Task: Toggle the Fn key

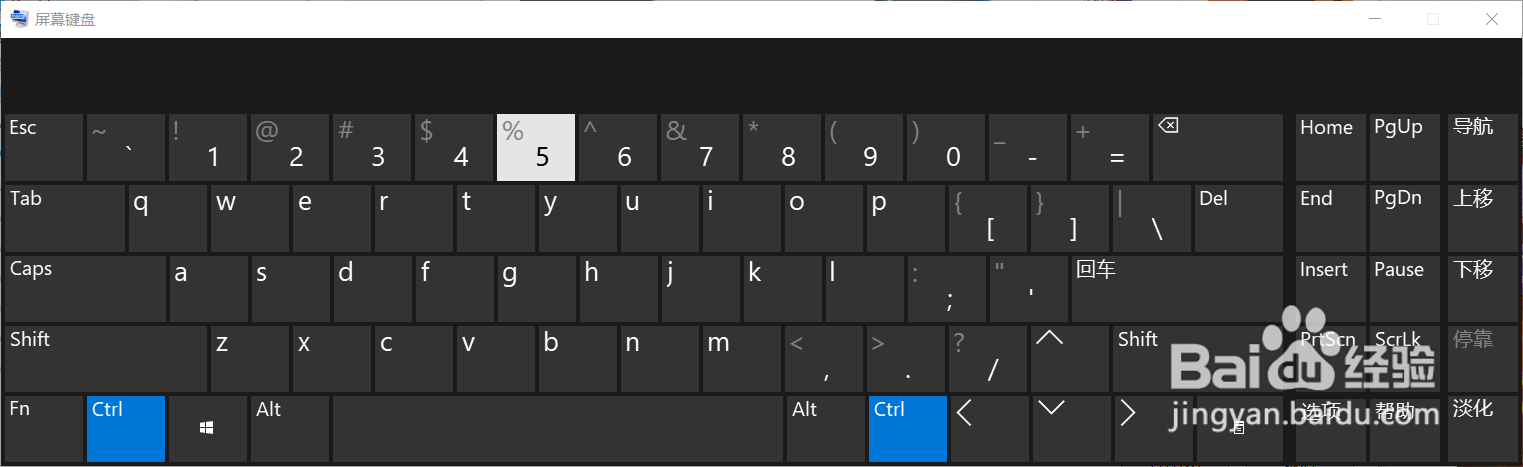Action: point(44,428)
